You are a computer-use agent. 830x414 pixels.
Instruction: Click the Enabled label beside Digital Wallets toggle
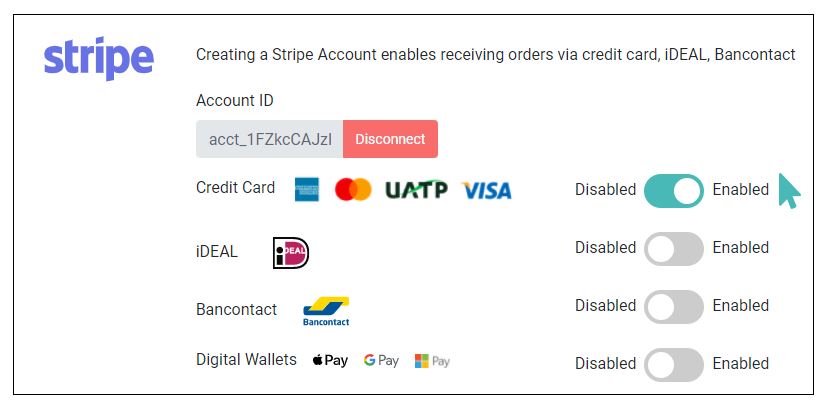(x=741, y=364)
